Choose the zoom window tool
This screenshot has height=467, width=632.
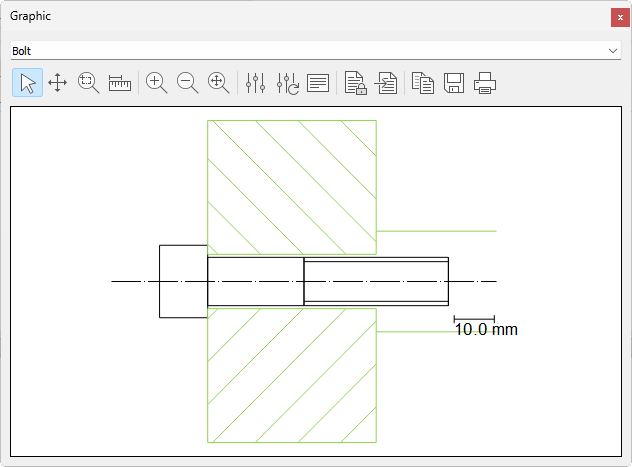click(89, 83)
